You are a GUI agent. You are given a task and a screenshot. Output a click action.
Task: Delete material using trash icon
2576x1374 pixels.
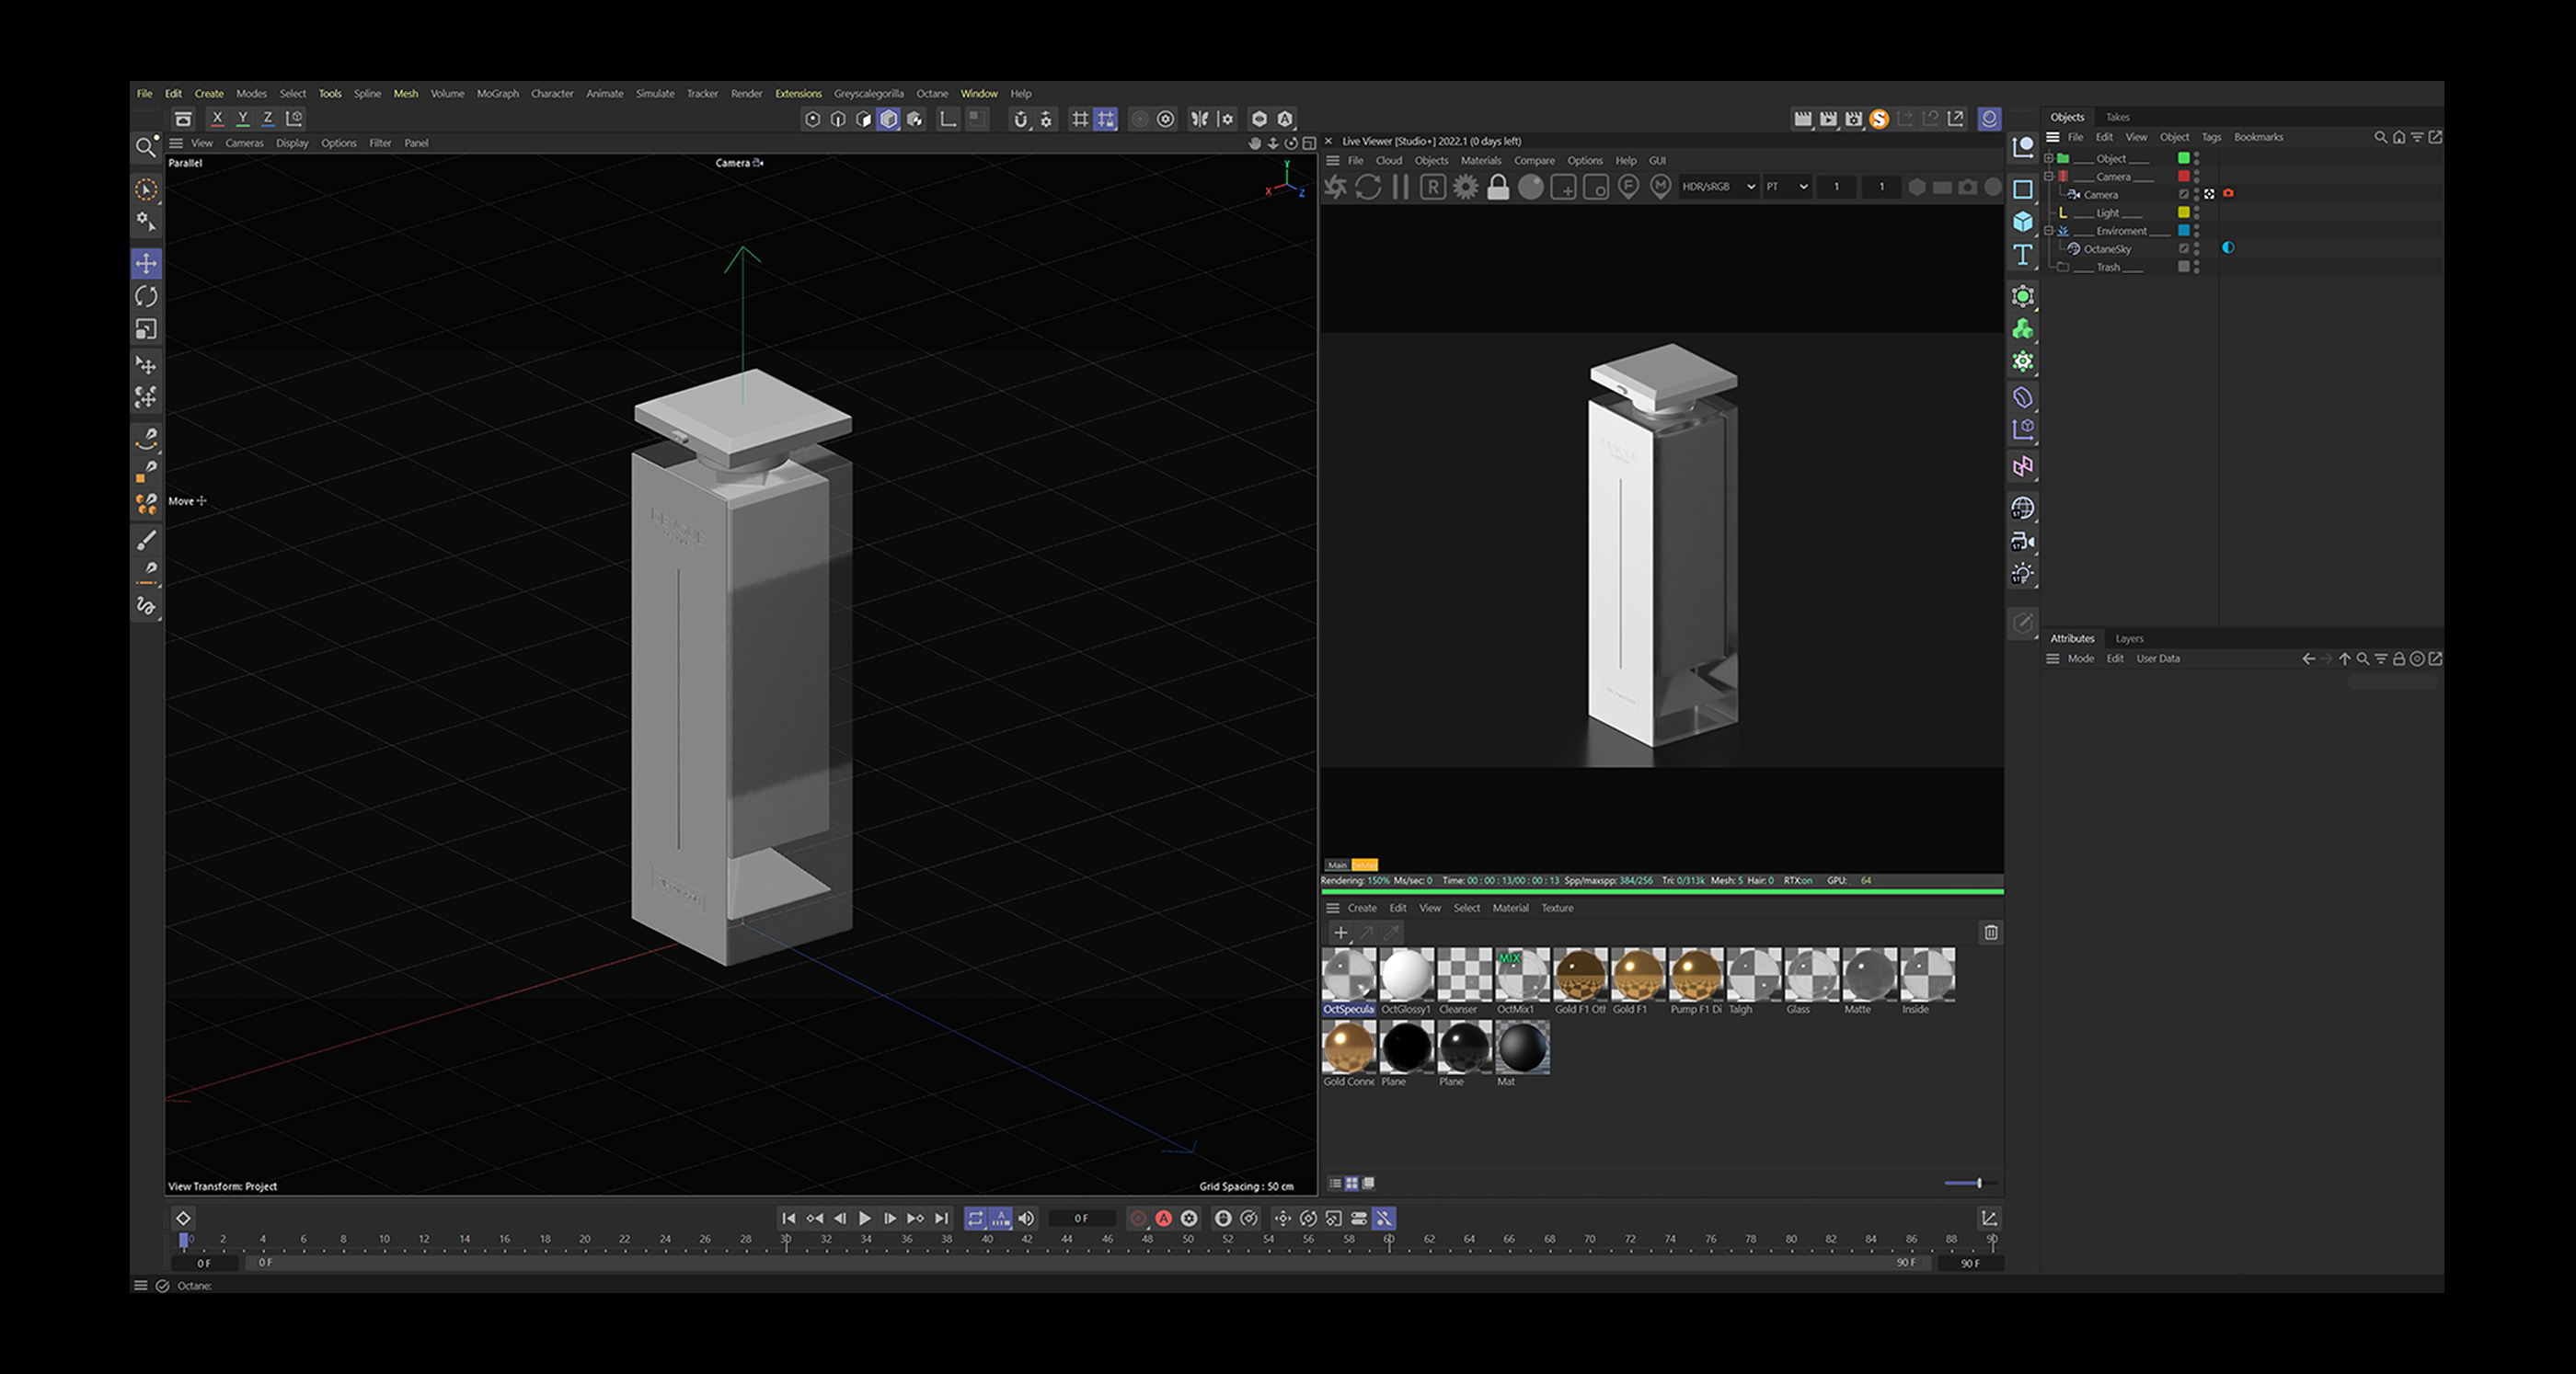(1990, 932)
